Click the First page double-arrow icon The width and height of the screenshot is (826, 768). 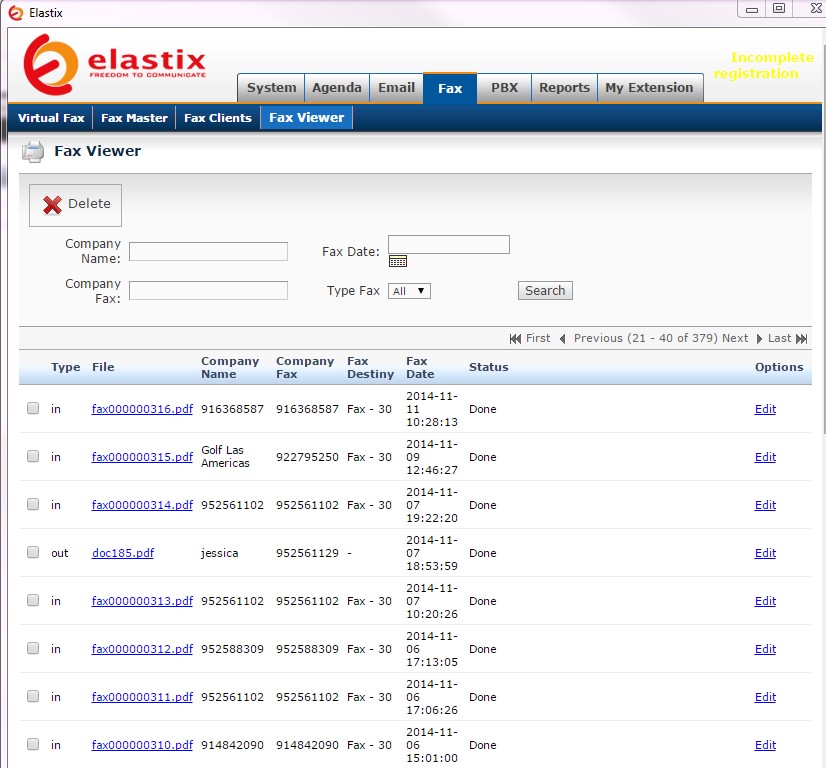point(515,339)
